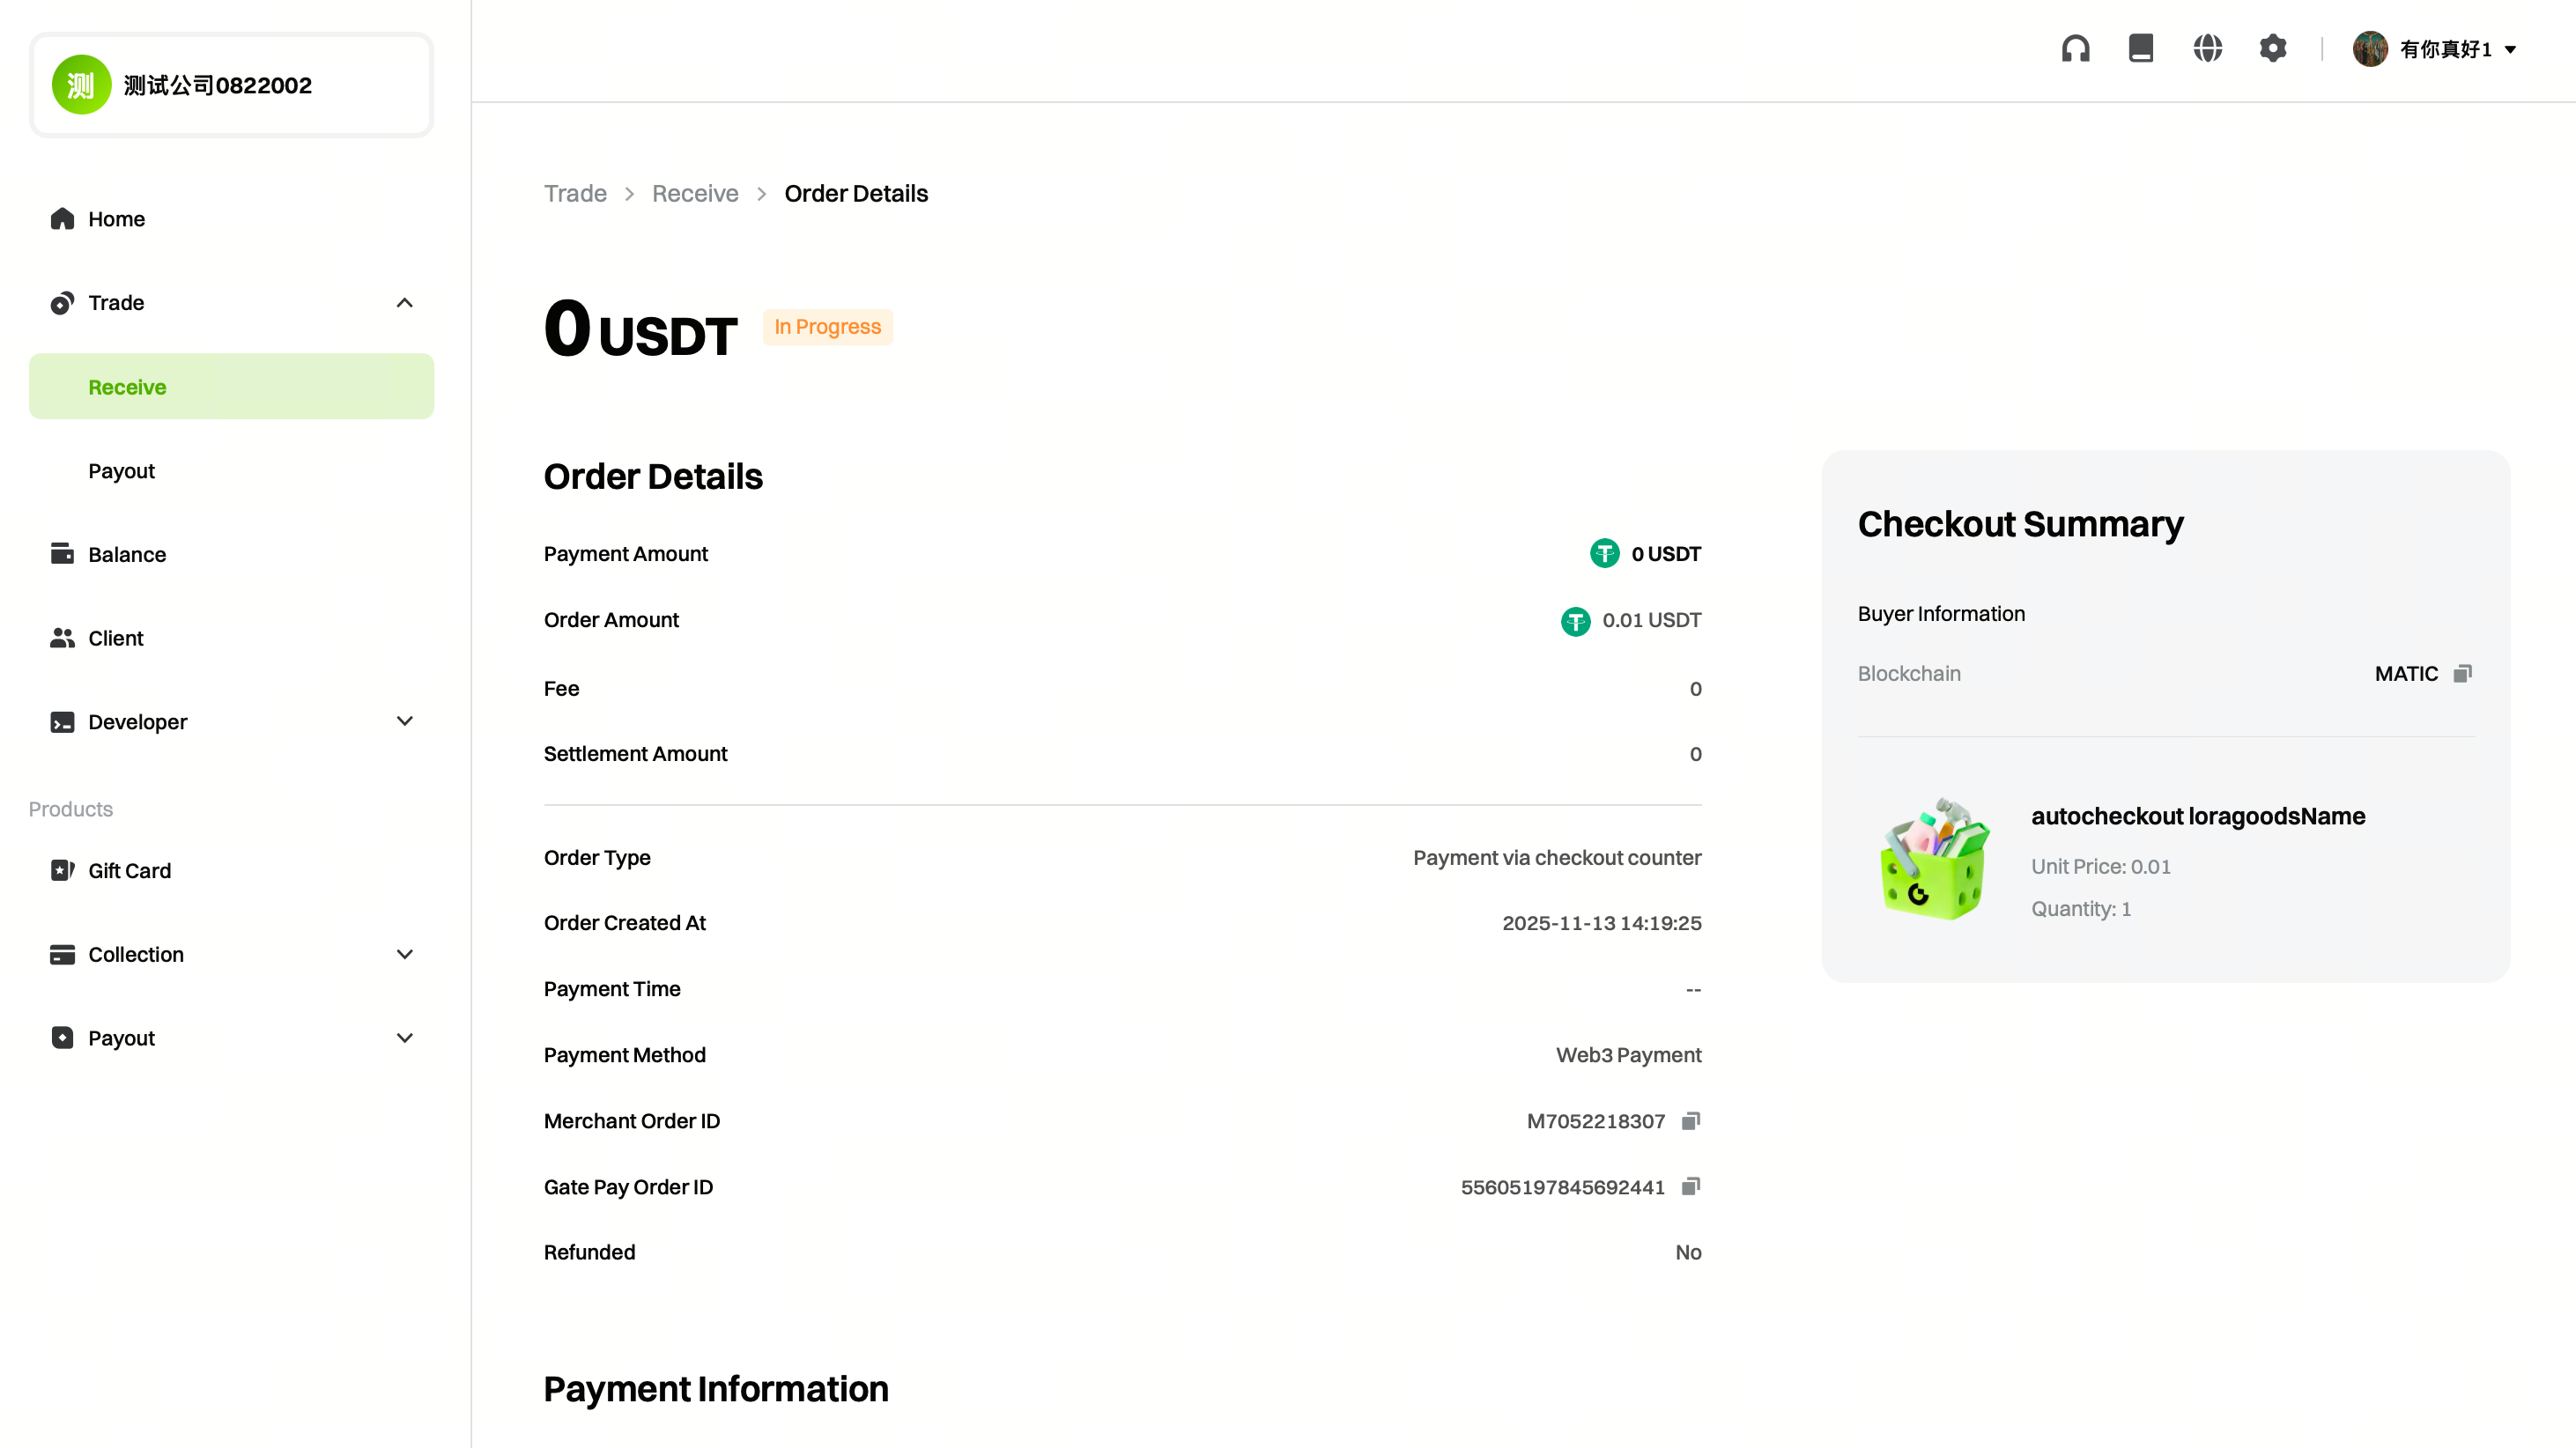The width and height of the screenshot is (2576, 1448).
Task: Expand the Collection products menu
Action: coord(404,954)
